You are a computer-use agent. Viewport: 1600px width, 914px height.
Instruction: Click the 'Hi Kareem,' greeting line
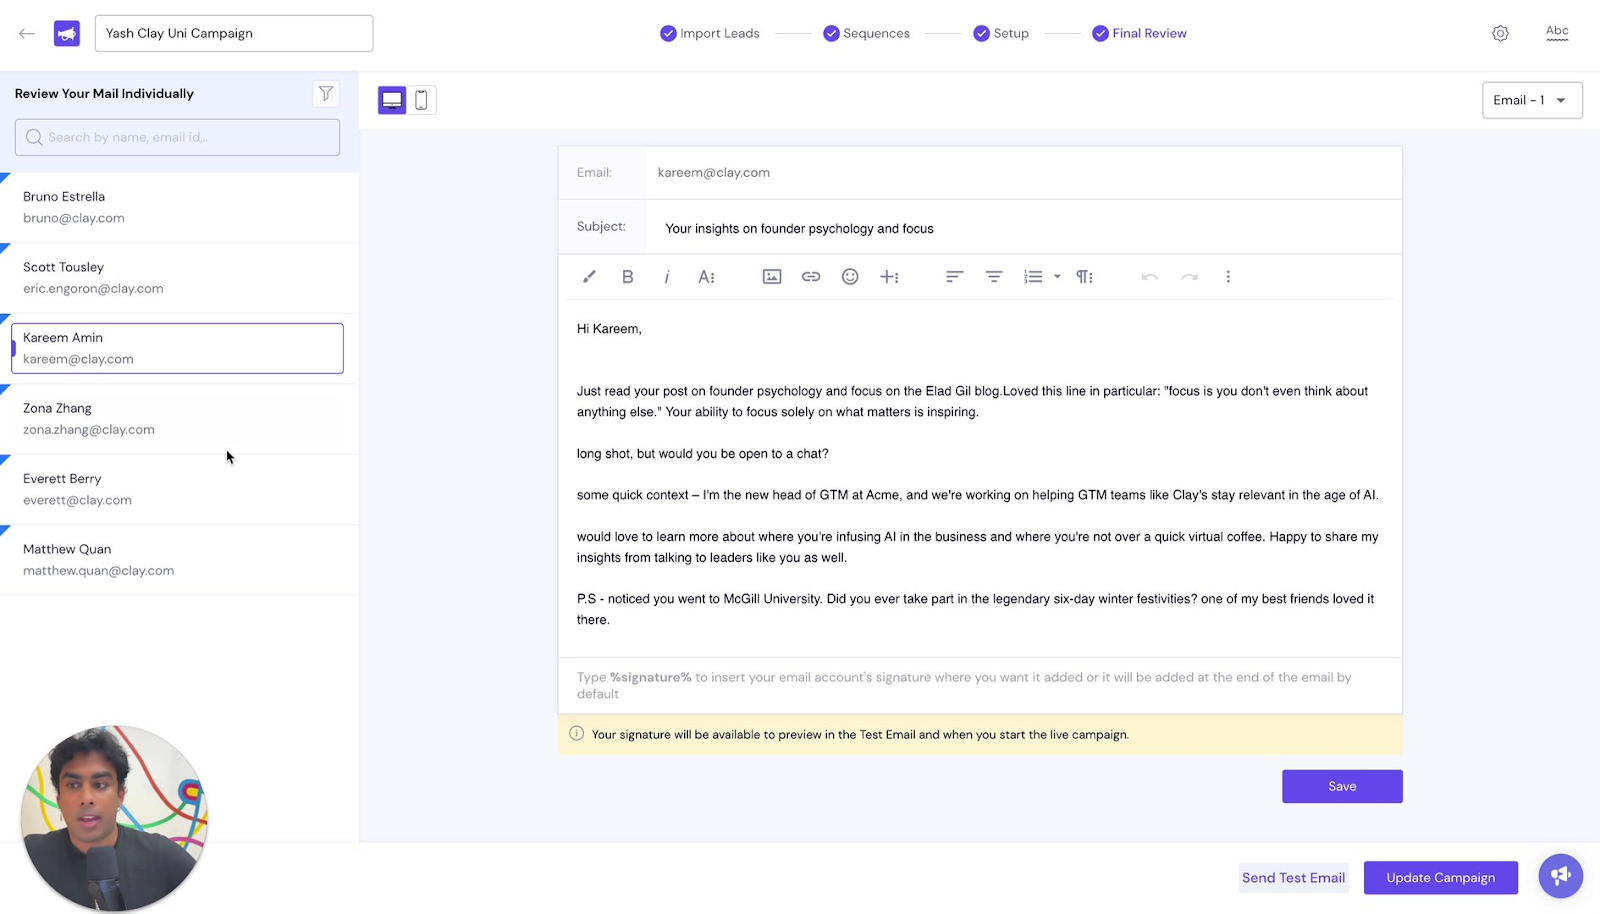point(609,329)
